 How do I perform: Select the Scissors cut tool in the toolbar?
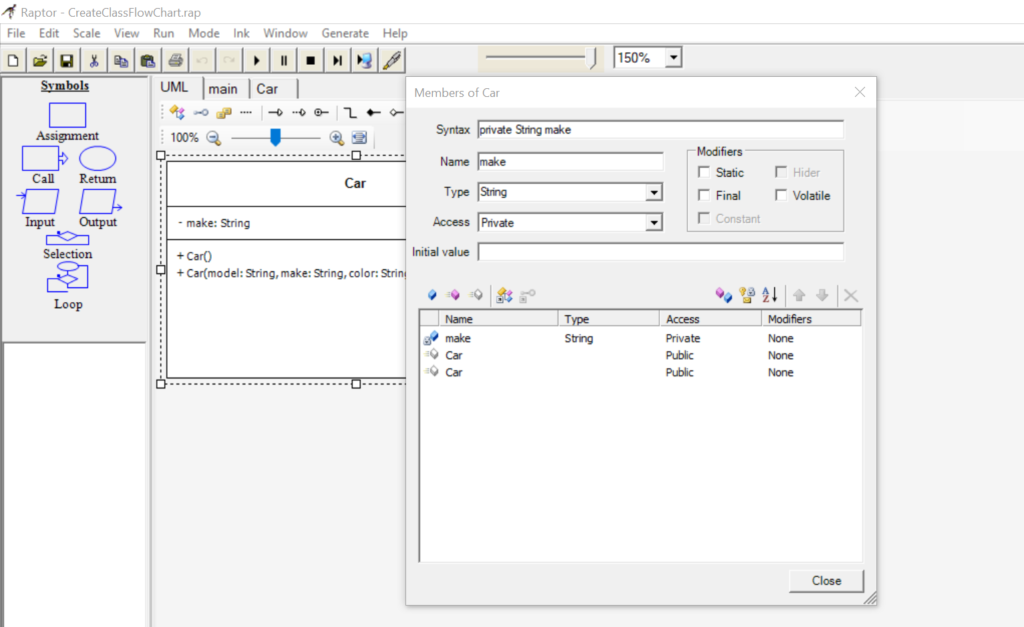point(93,60)
